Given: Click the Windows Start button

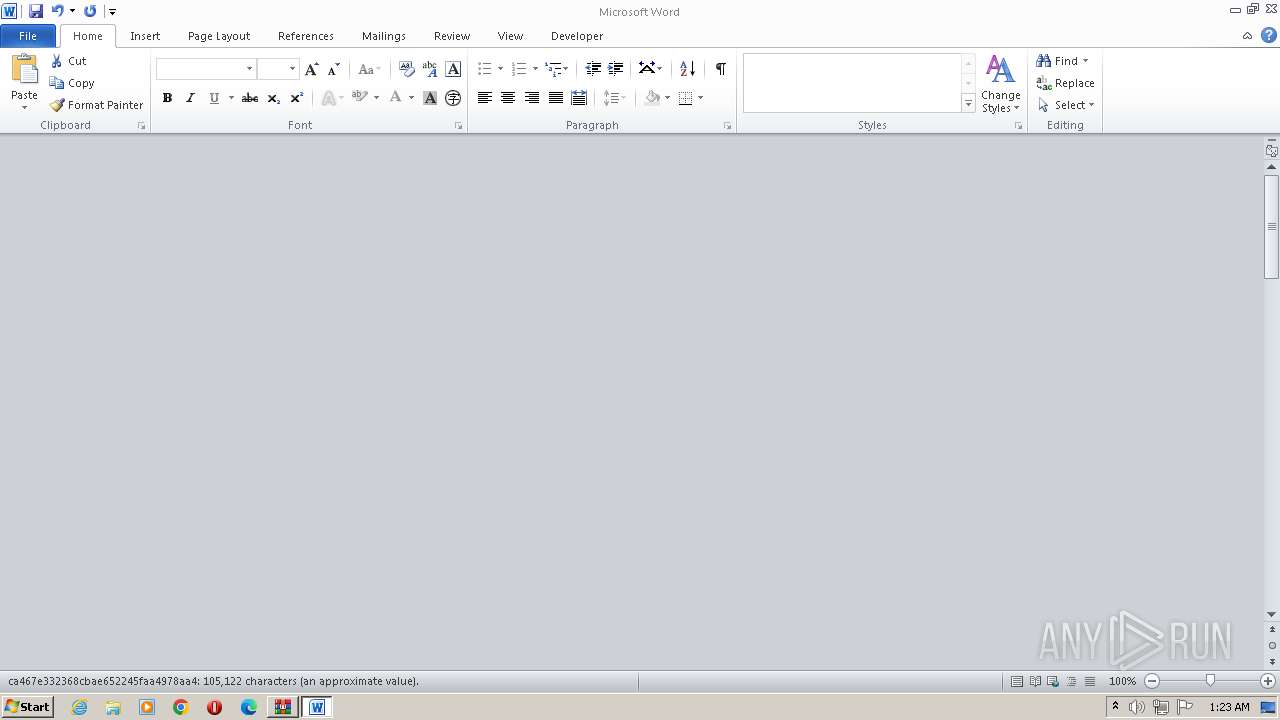Looking at the screenshot, I should (27, 707).
